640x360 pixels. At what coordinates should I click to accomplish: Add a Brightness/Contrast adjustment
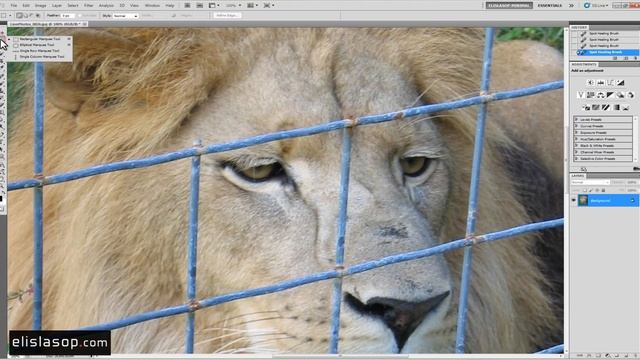pyautogui.click(x=591, y=83)
